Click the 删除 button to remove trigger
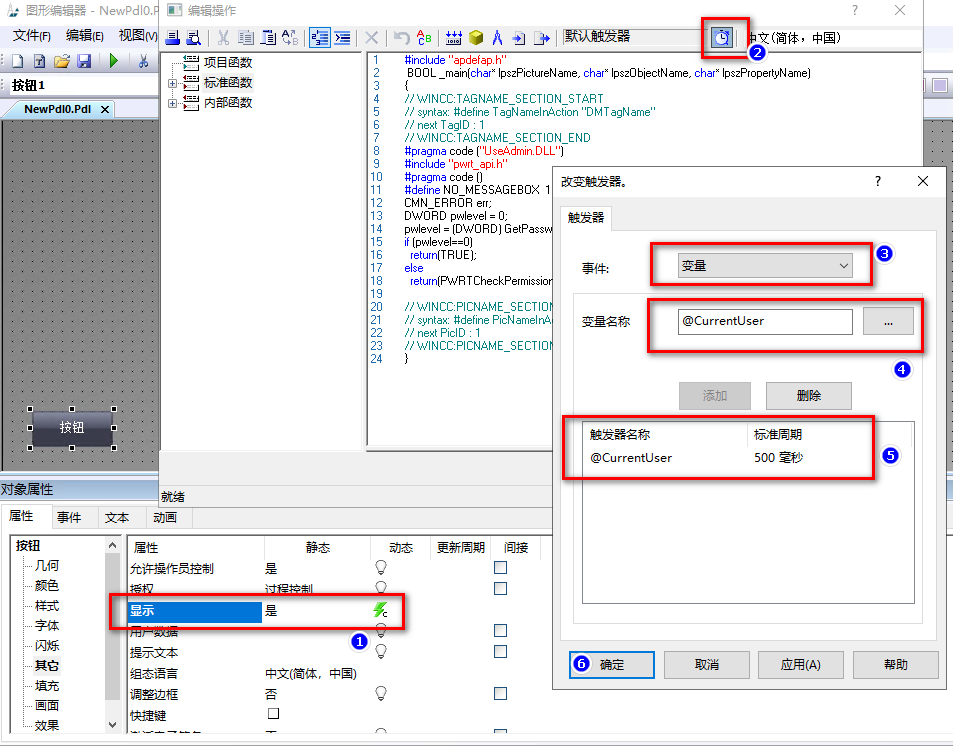 click(808, 395)
